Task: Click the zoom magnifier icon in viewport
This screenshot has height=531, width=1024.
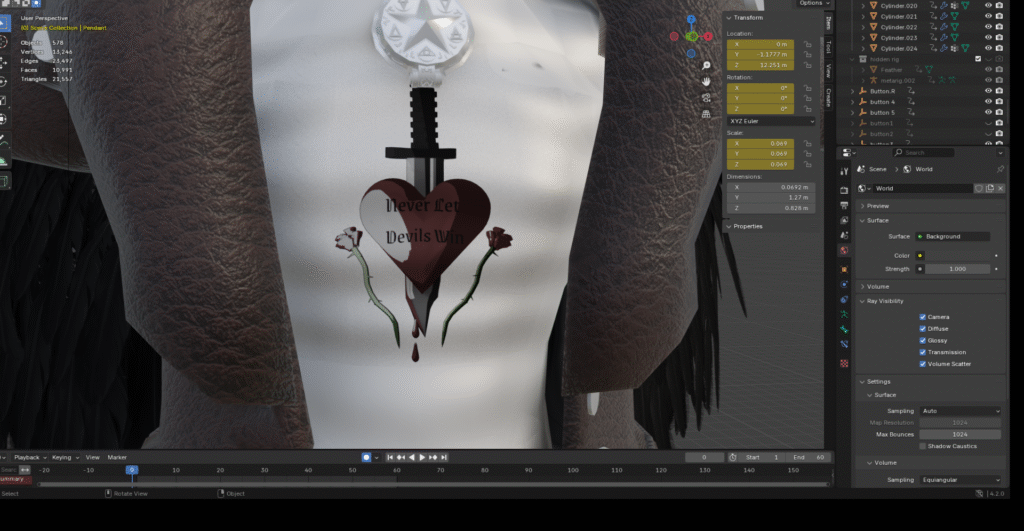Action: (x=706, y=65)
